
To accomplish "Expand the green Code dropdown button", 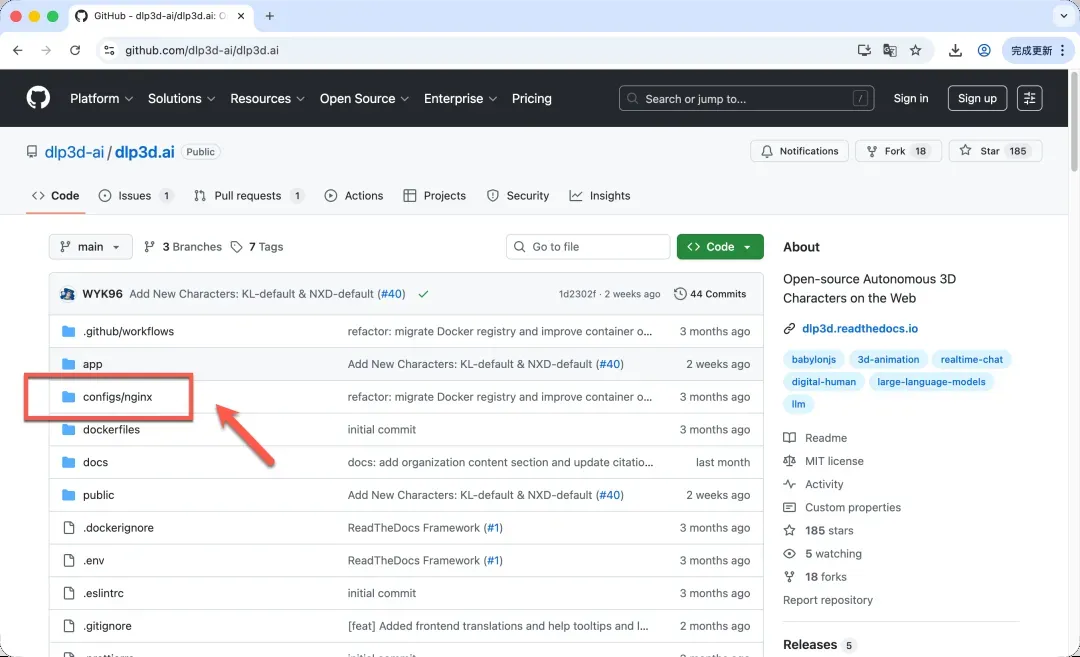I will click(720, 247).
